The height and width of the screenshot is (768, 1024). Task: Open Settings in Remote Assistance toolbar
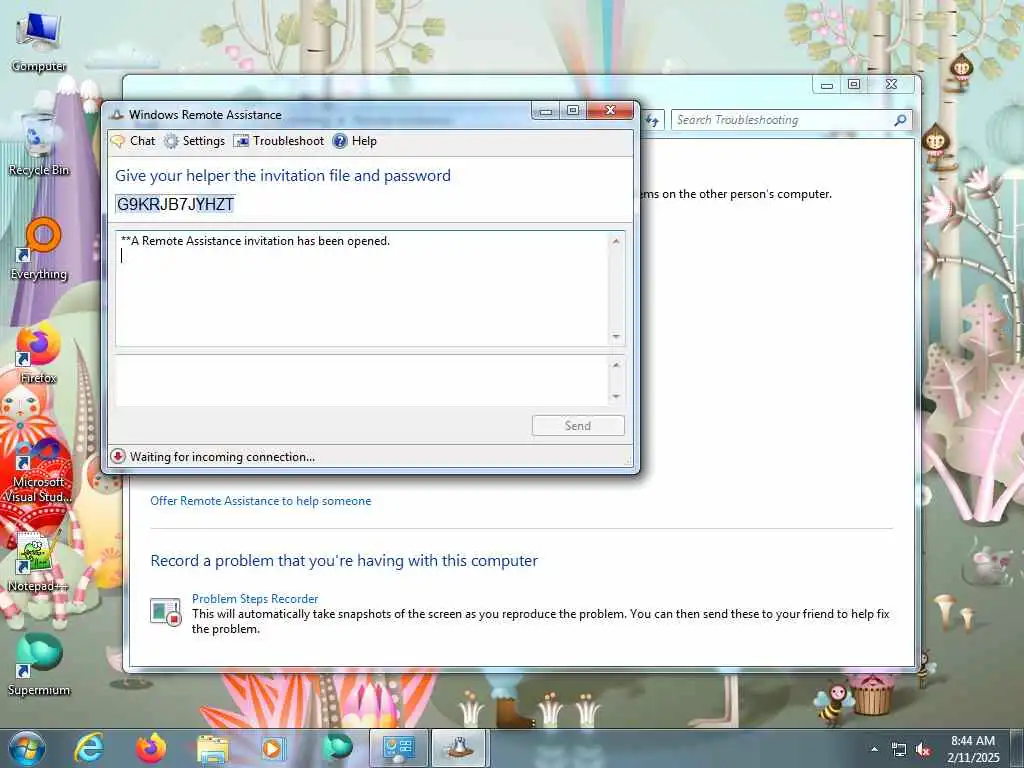coord(195,141)
